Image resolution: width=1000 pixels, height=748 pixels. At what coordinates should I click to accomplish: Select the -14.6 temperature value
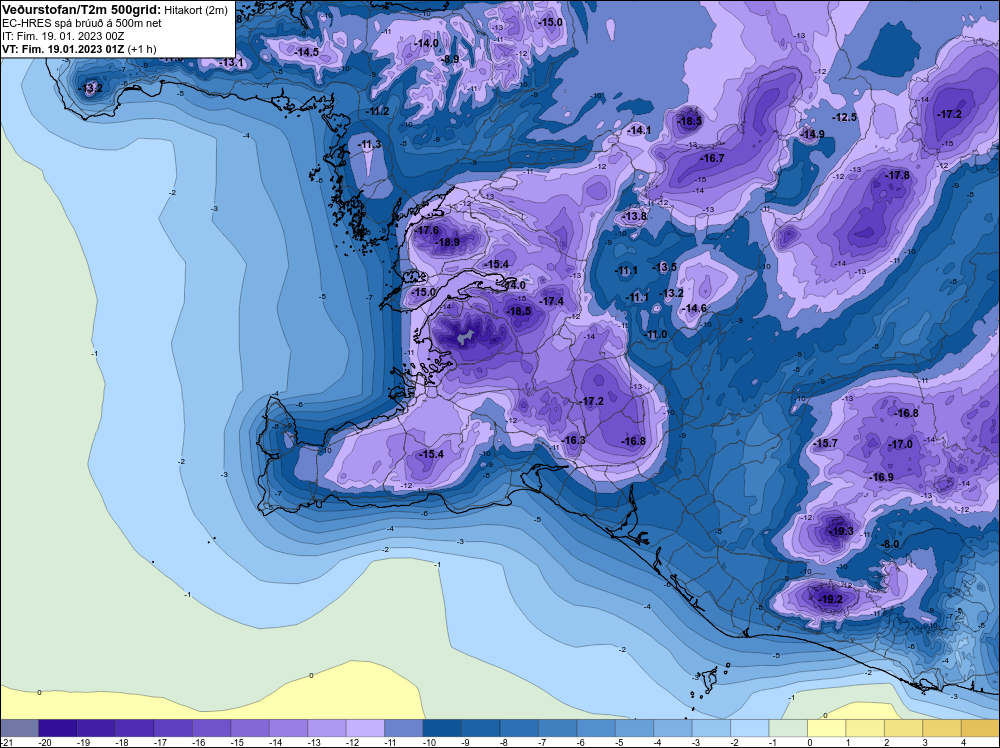tap(695, 309)
